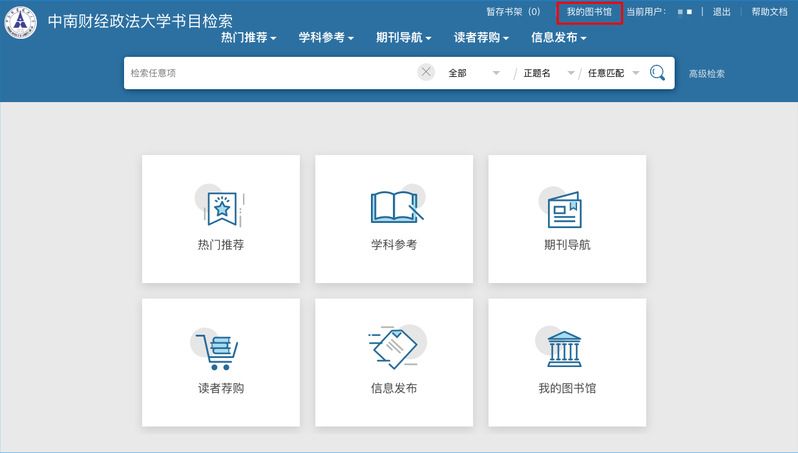Open the 热门推荐 bookmark star icon card
Image resolution: width=798 pixels, height=453 pixels.
point(221,219)
